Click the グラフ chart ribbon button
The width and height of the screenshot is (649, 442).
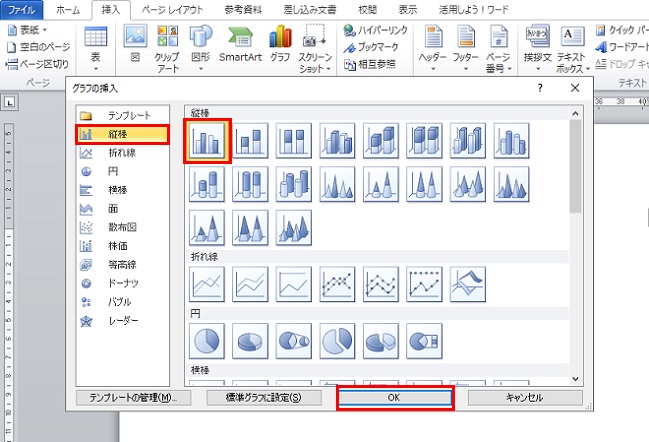tap(280, 43)
